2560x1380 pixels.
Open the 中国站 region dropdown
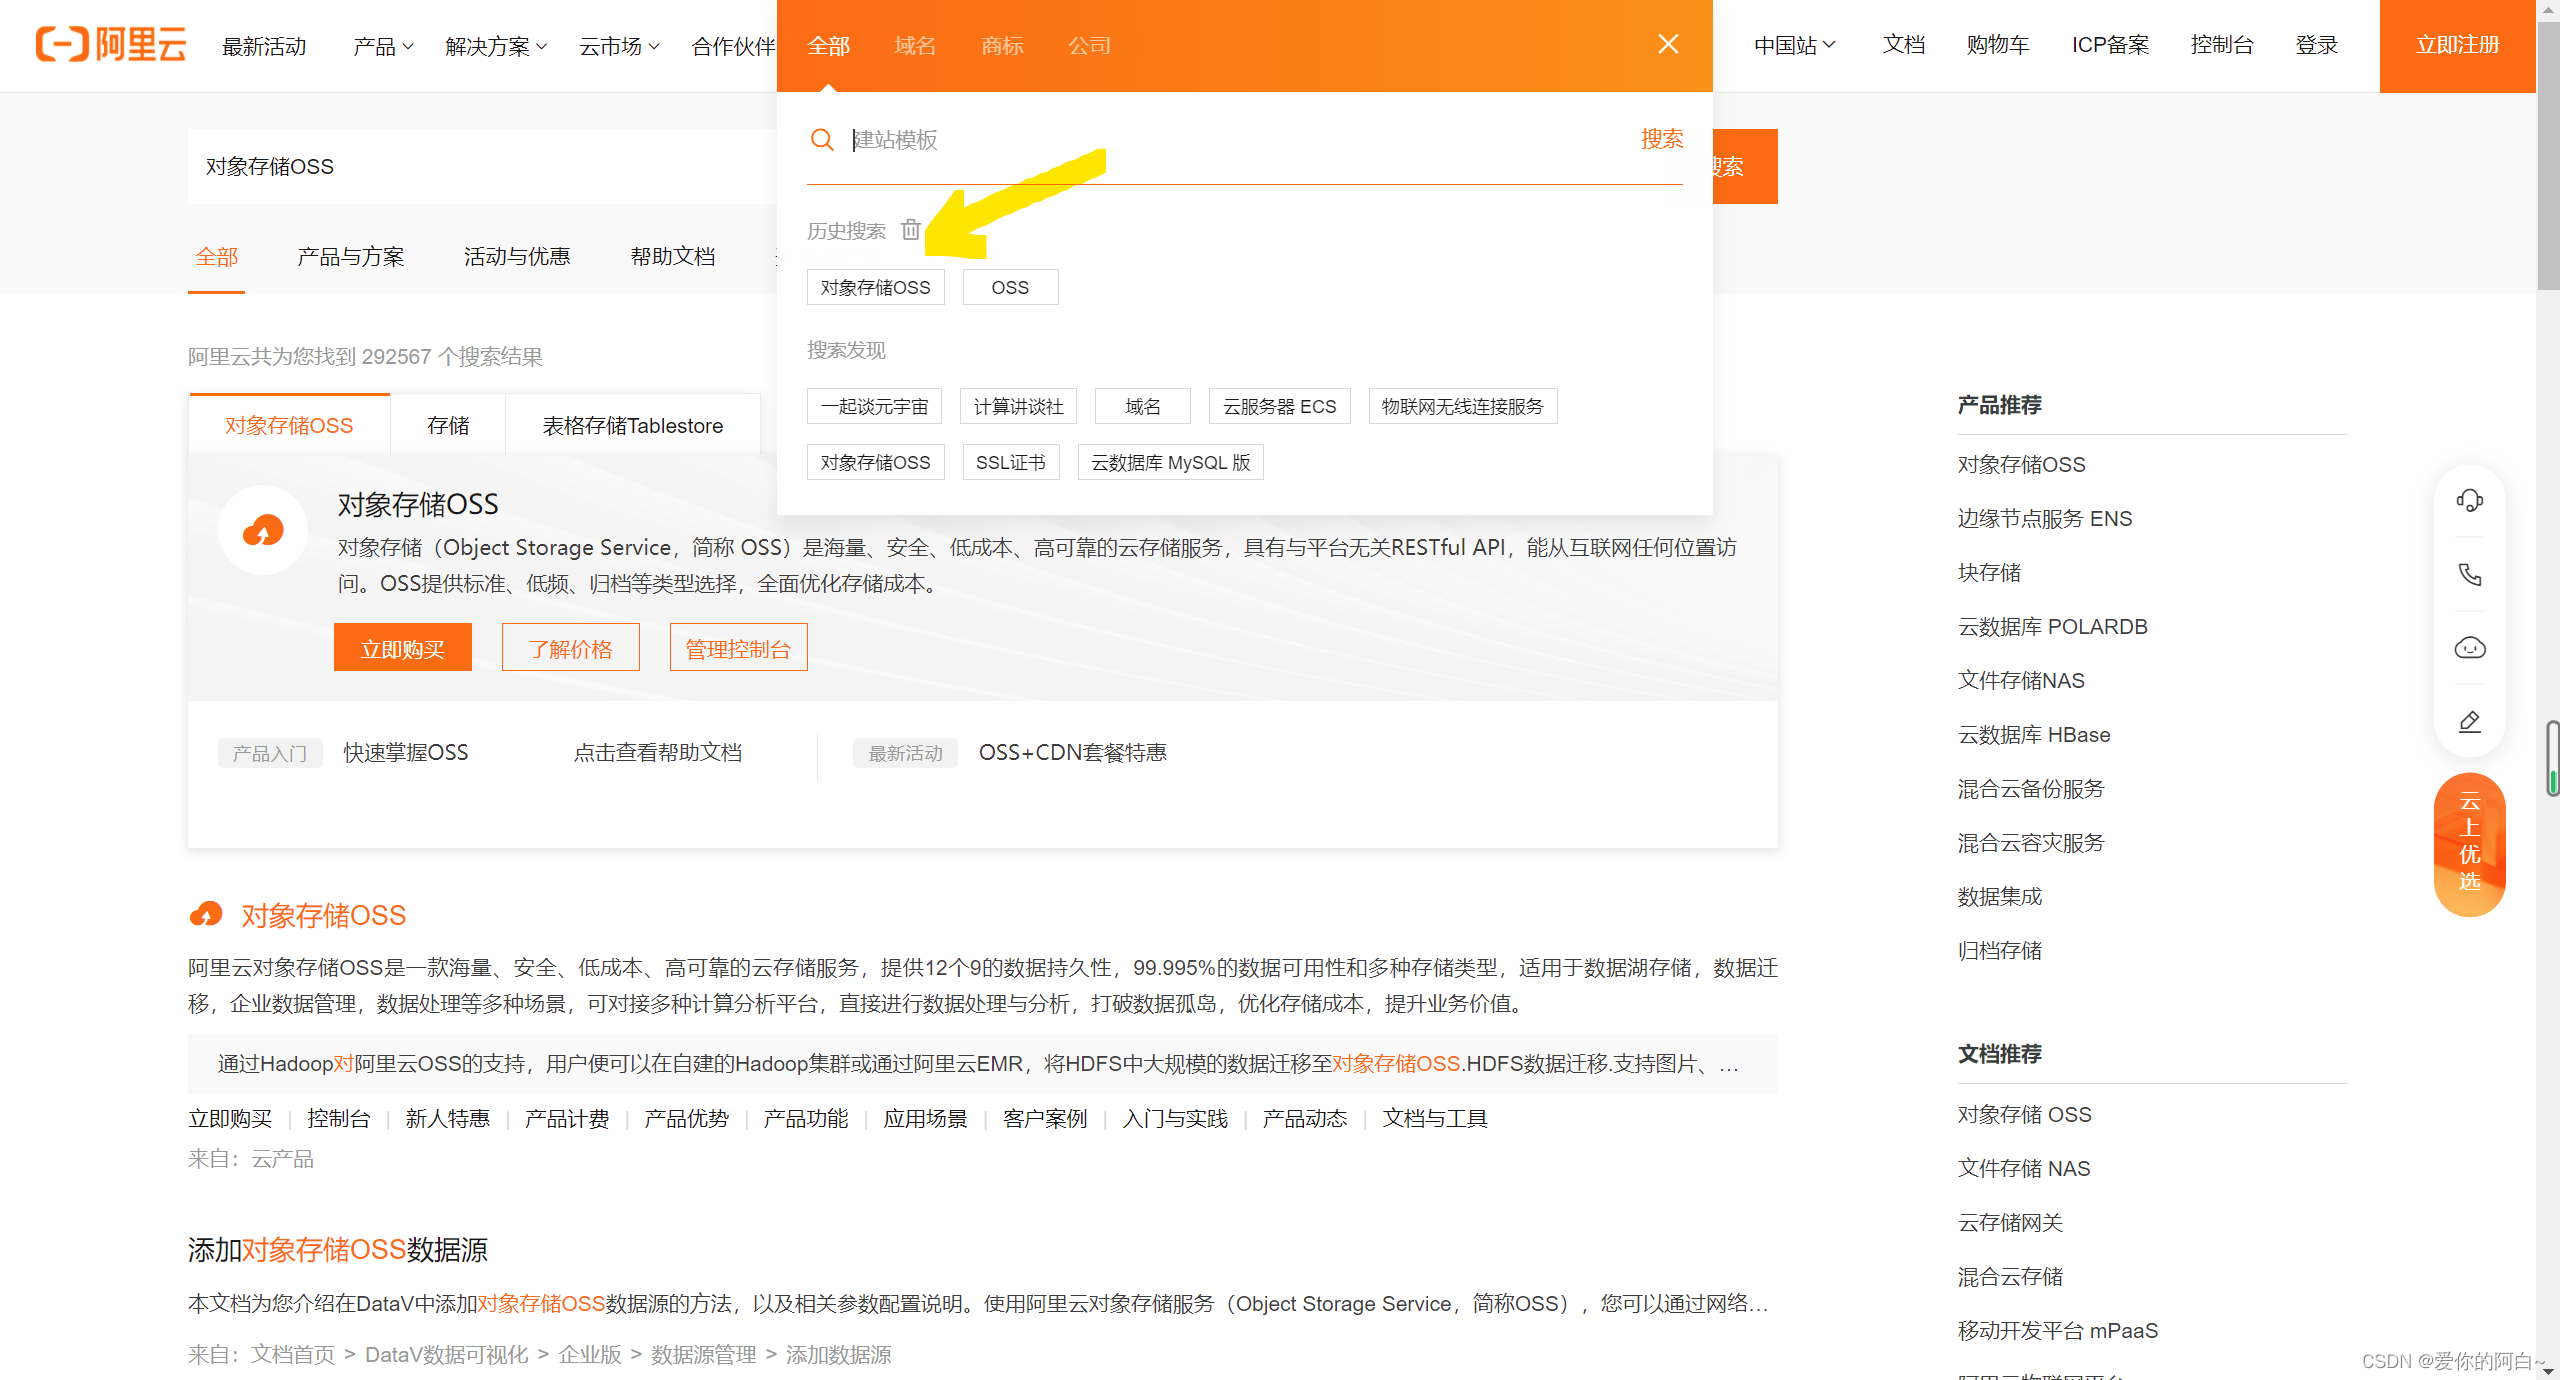click(1794, 45)
